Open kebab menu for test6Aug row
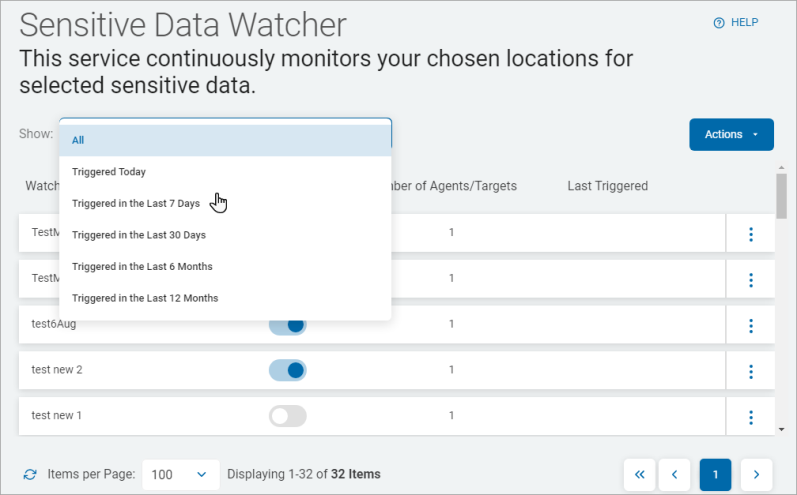The height and width of the screenshot is (495, 797). [x=750, y=325]
